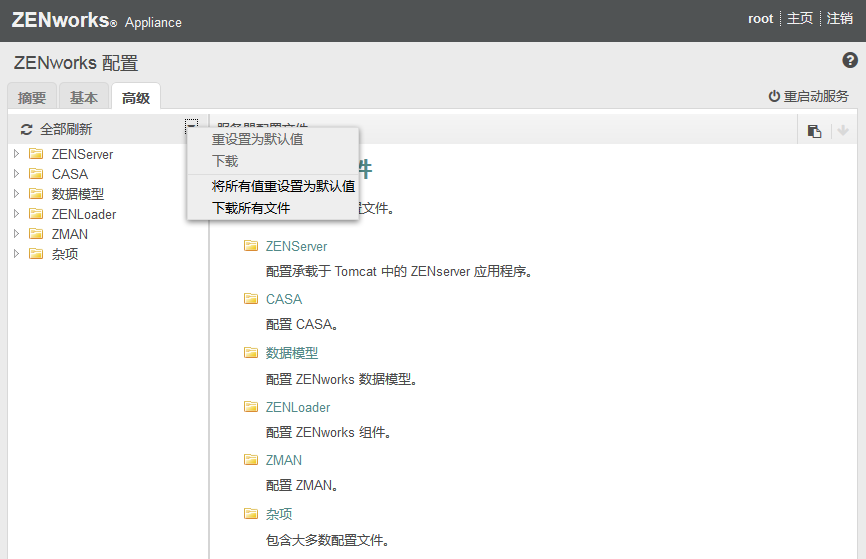This screenshot has height=559, width=866.
Task: Open the ZENLoader link in main panel
Action: (298, 407)
